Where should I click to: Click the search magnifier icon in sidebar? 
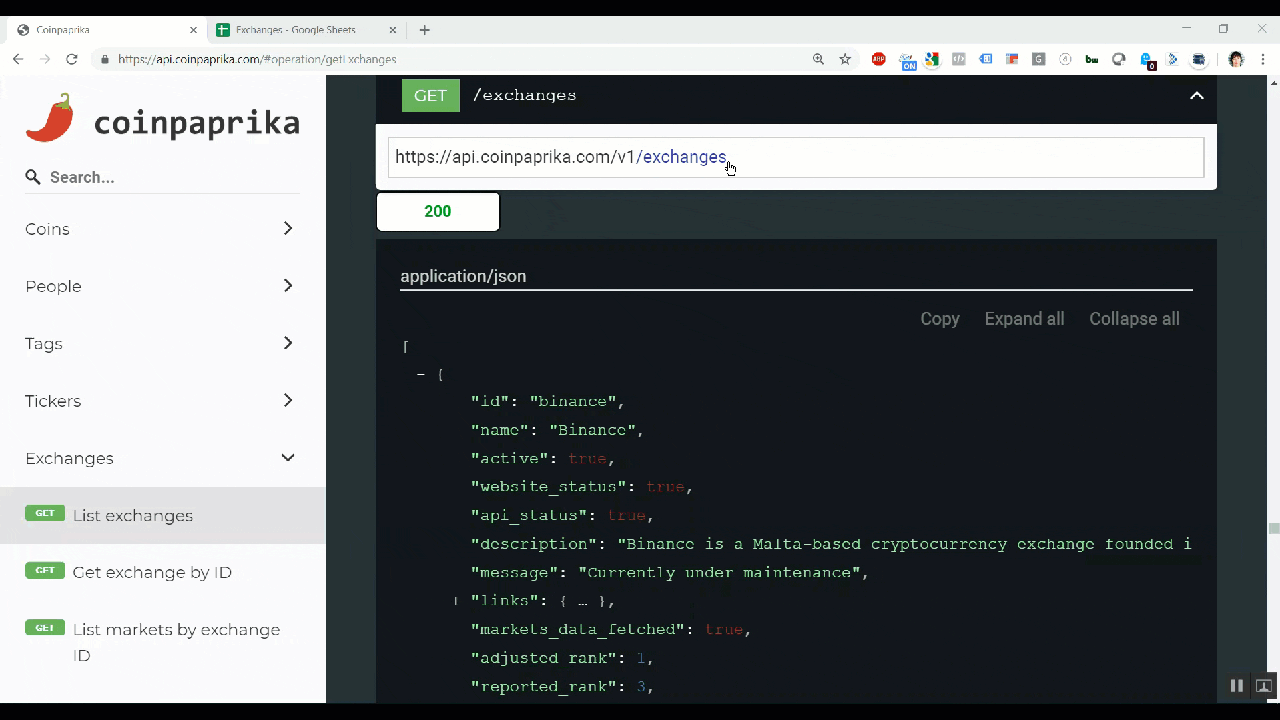[33, 177]
